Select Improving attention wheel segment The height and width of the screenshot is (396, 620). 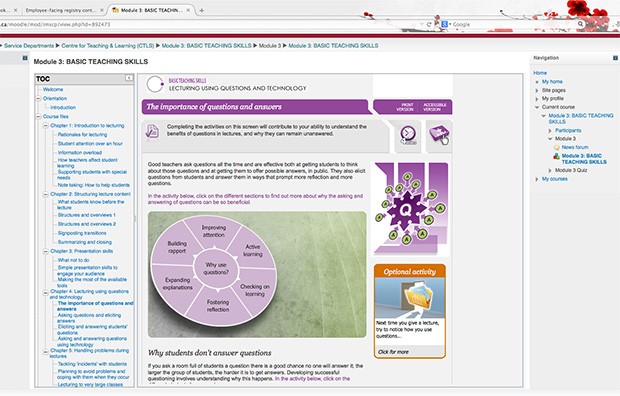(214, 231)
